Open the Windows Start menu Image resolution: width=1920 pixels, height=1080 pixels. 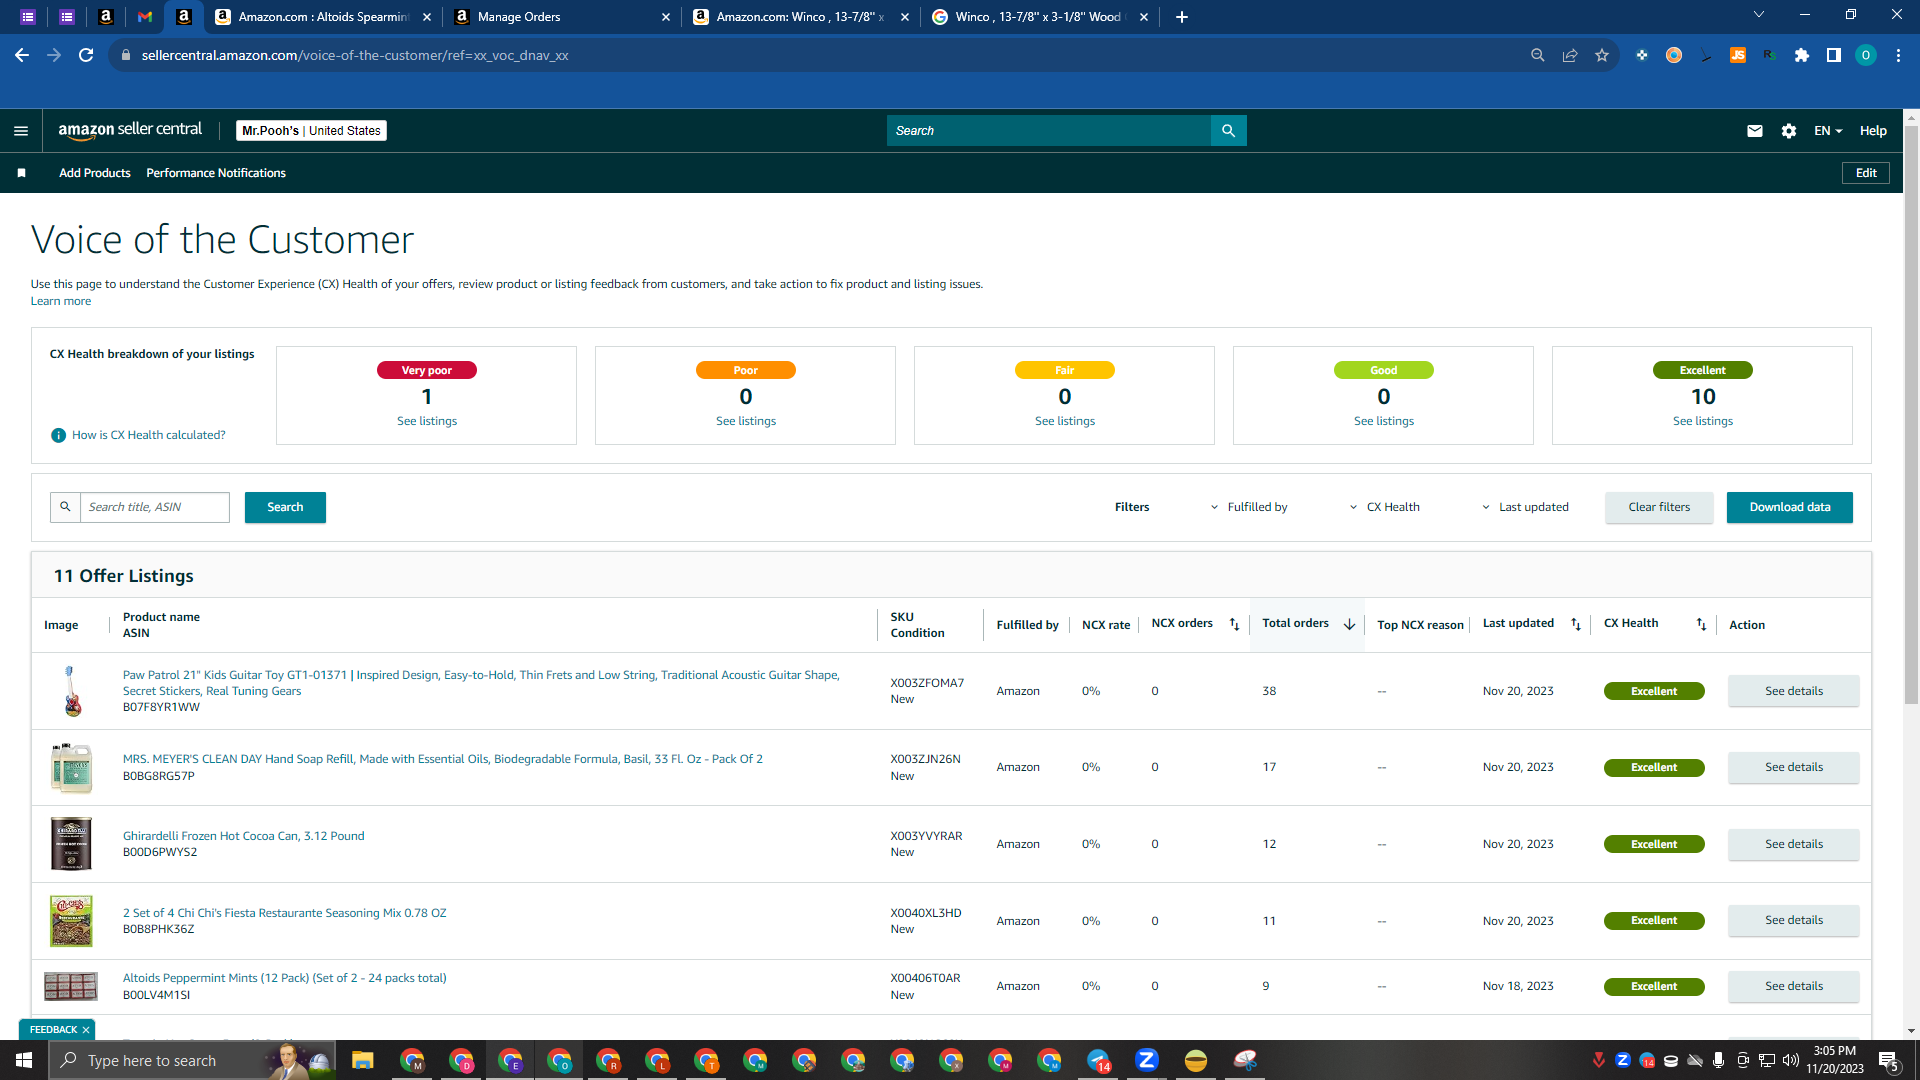(24, 1060)
